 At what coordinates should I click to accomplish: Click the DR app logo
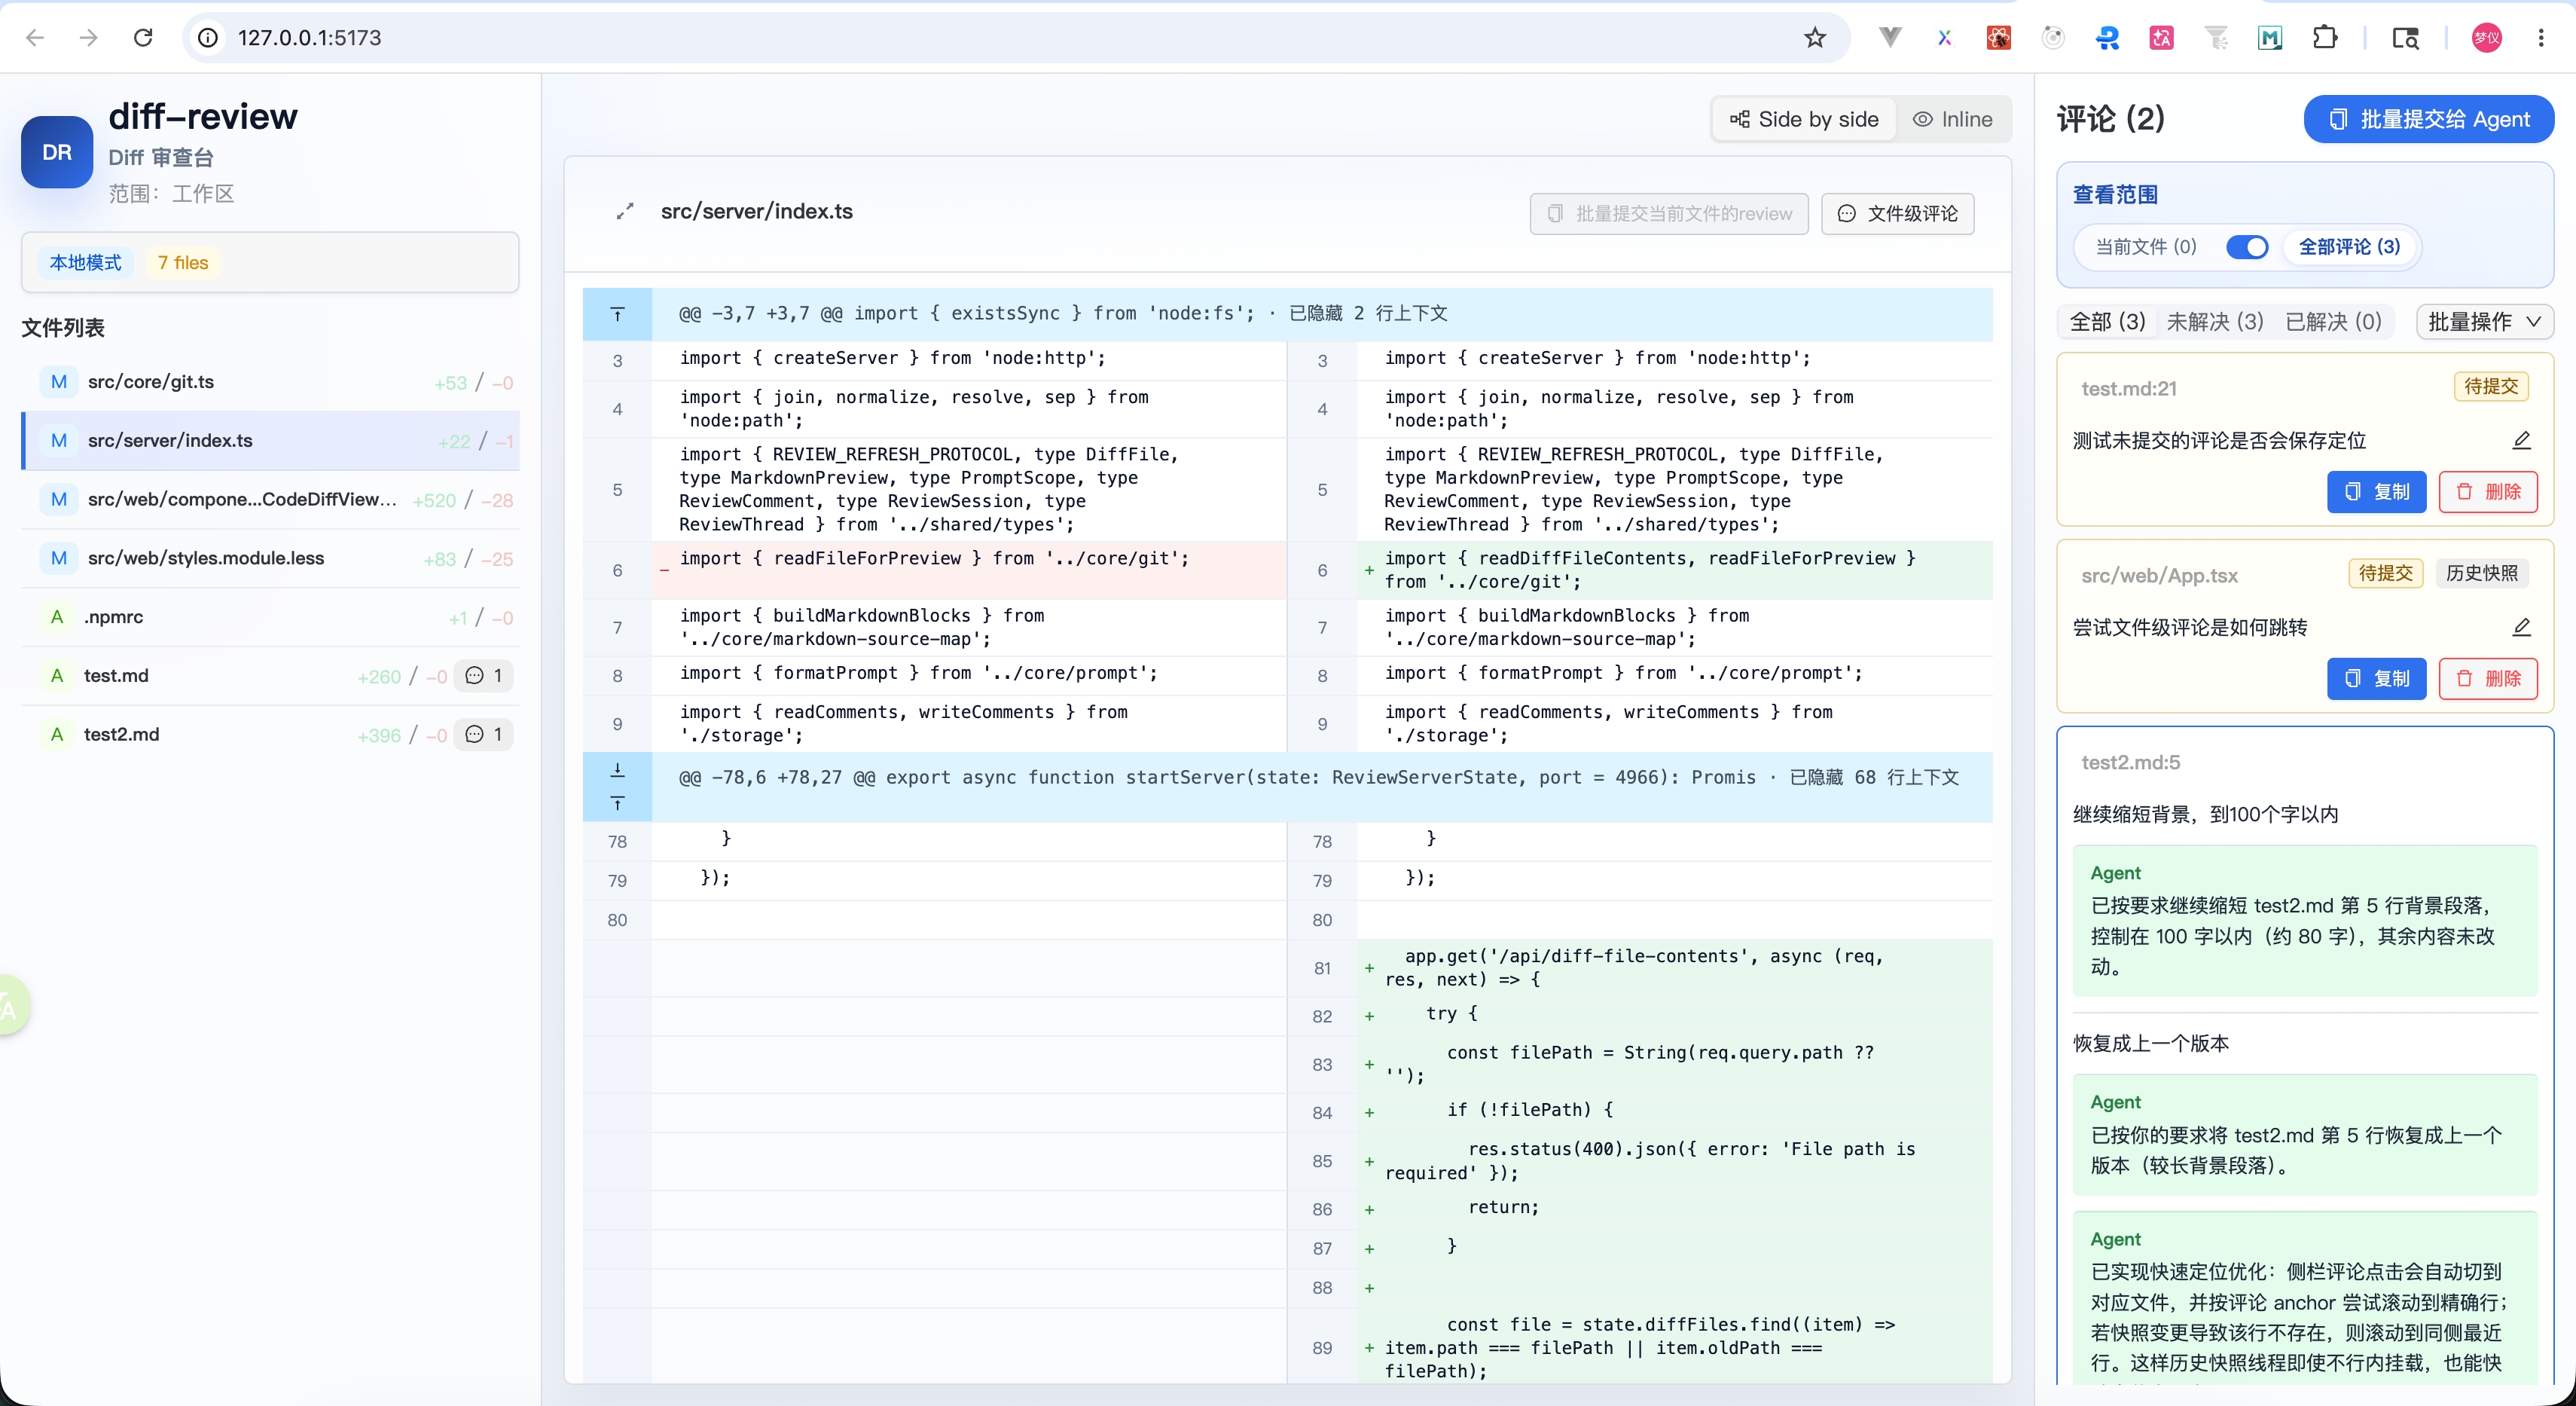(57, 152)
